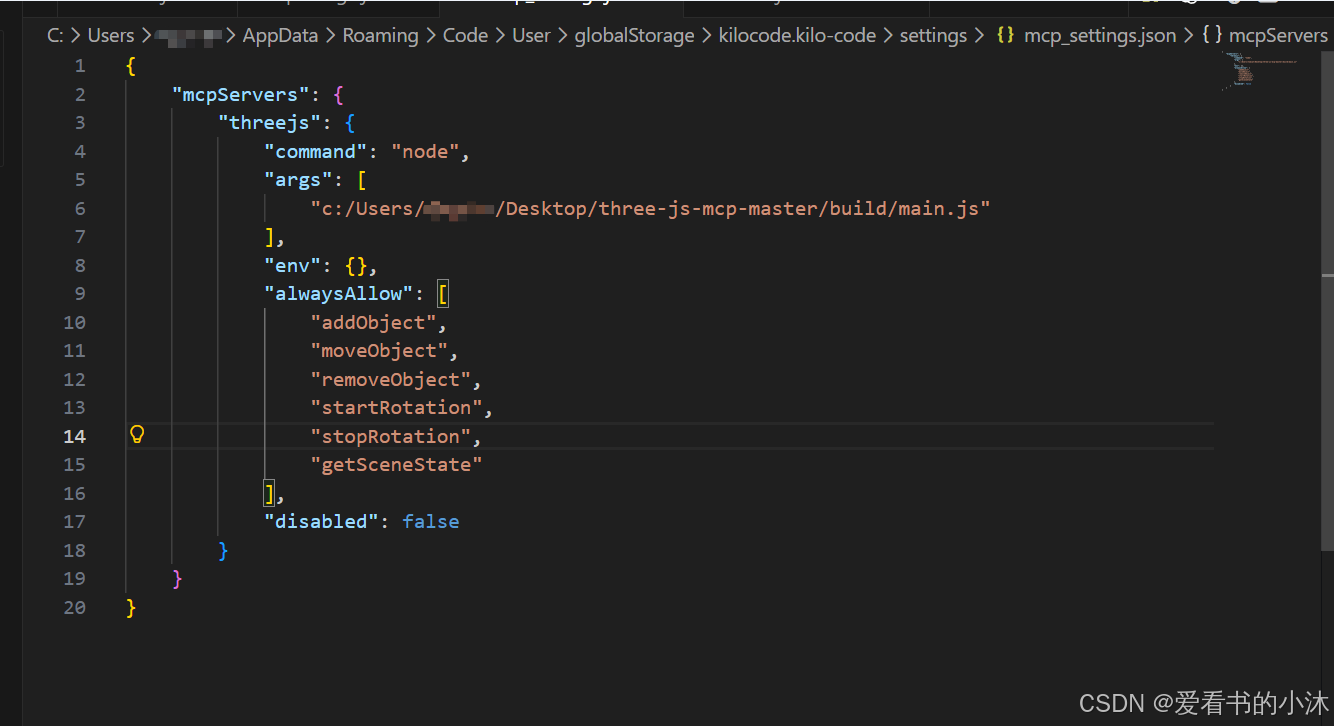Viewport: 1334px width, 726px height.
Task: Select the 'mcp_settings.json' breadcrumb label
Action: [1100, 35]
